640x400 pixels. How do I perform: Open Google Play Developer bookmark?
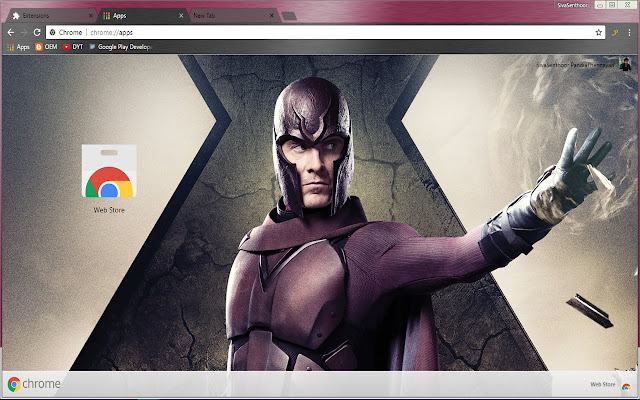120,47
